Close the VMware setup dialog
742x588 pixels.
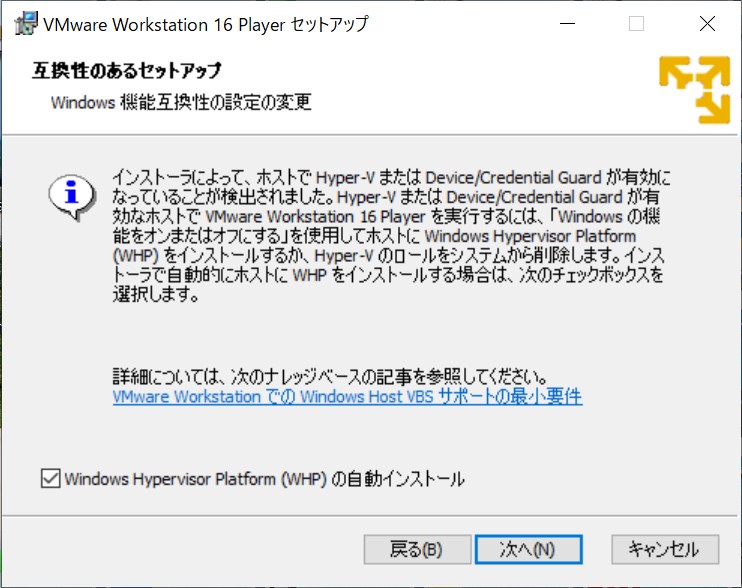click(706, 24)
